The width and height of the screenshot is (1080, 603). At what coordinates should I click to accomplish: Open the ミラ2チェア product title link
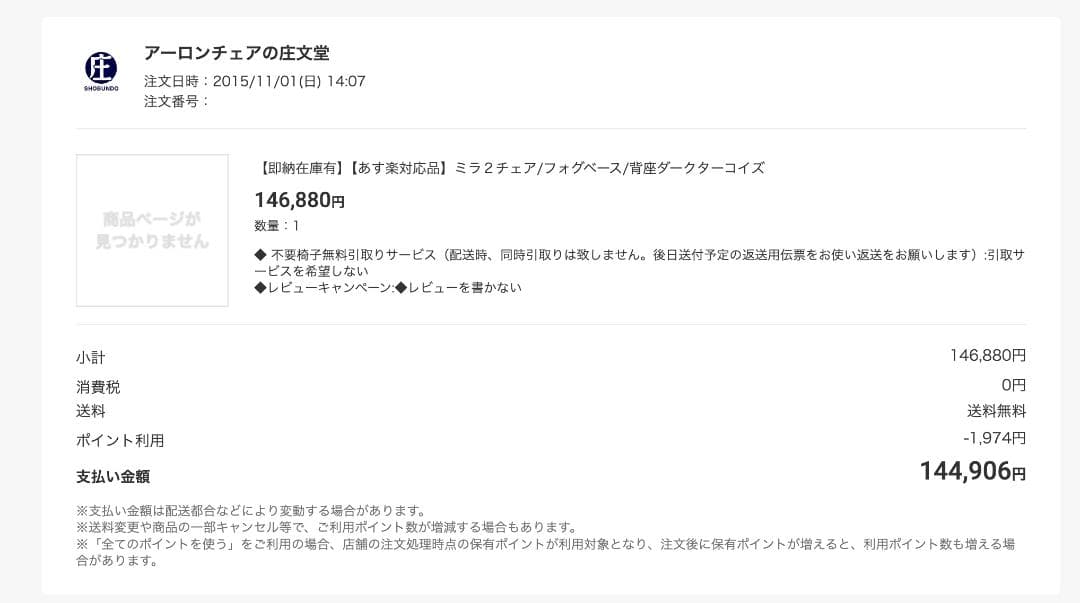(510, 168)
